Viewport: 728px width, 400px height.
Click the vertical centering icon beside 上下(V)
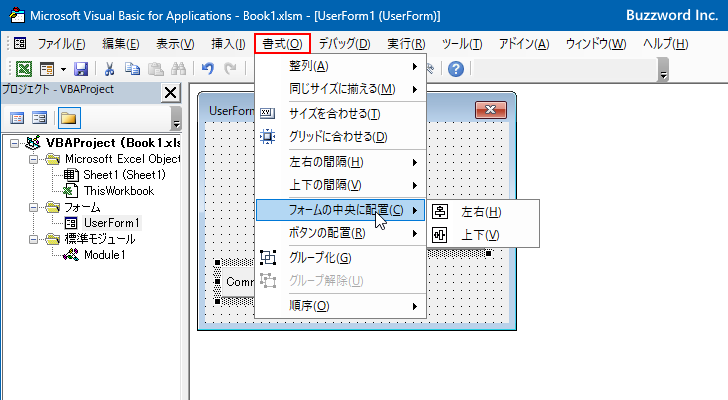[x=440, y=235]
